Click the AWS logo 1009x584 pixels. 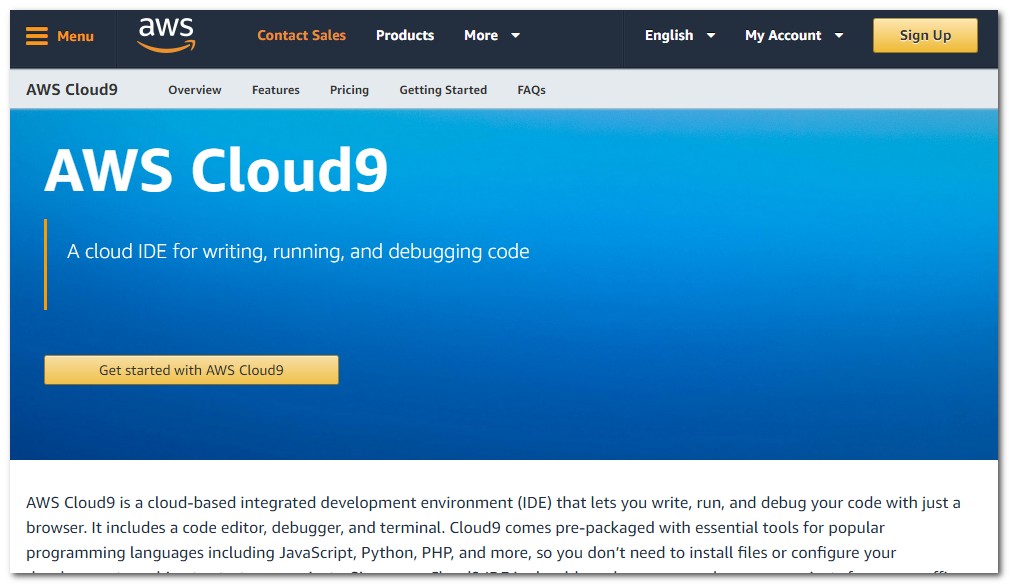click(166, 35)
